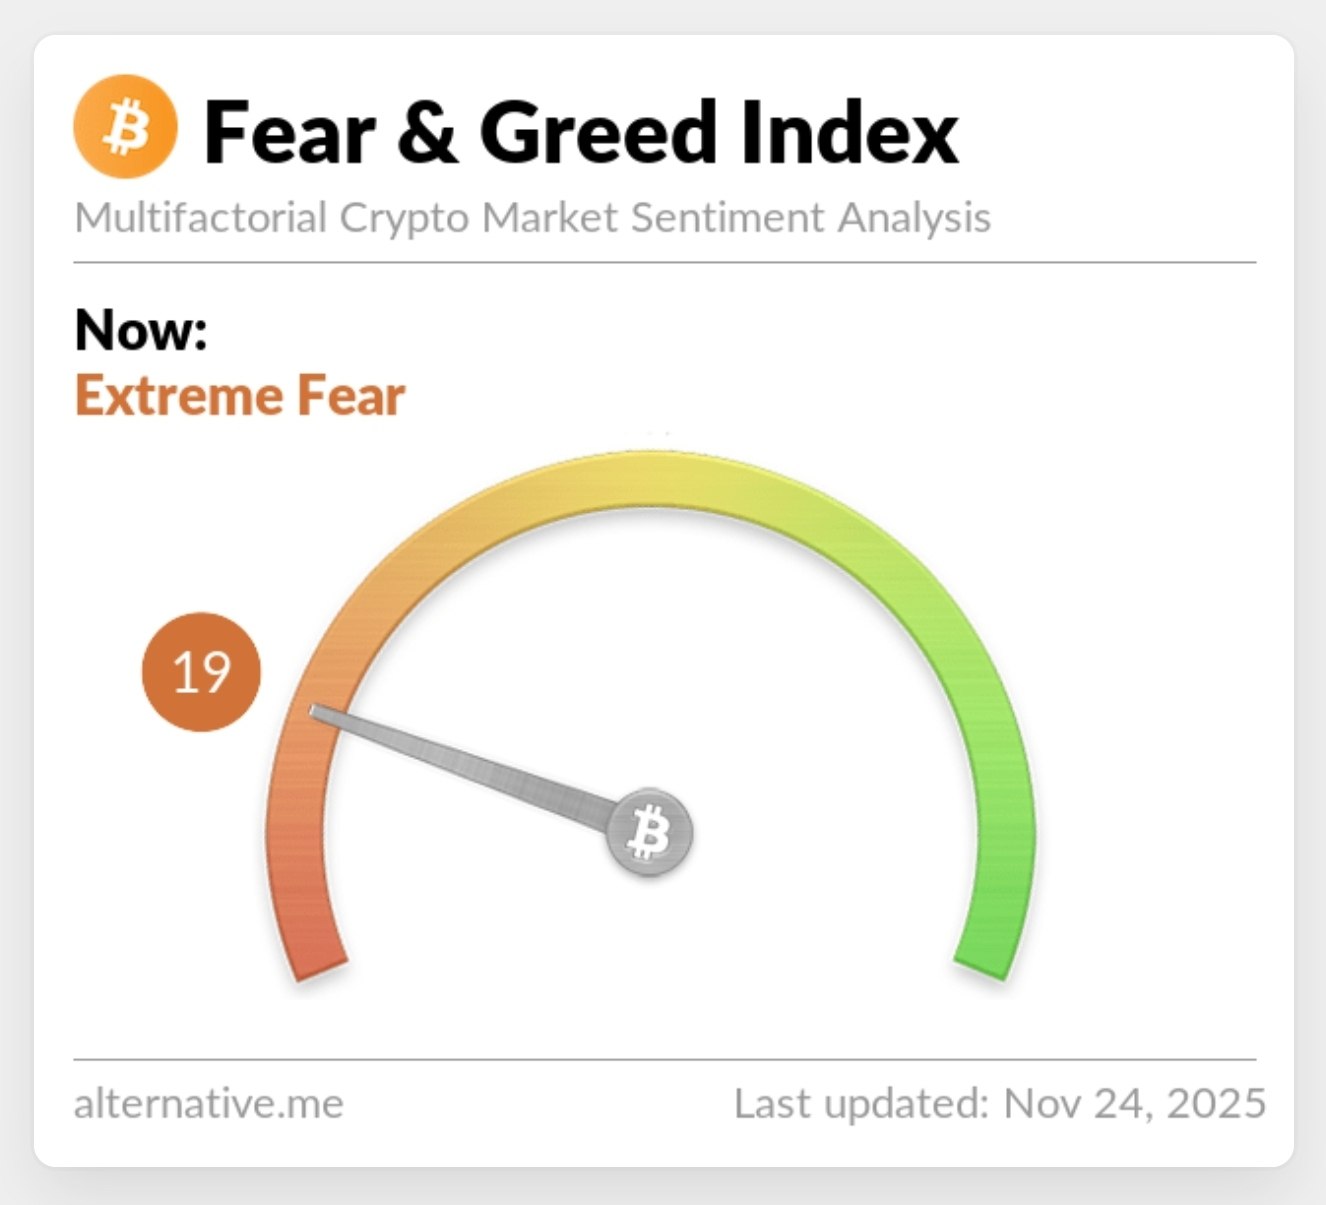Click the Fear & Greed Index title

[x=580, y=132]
